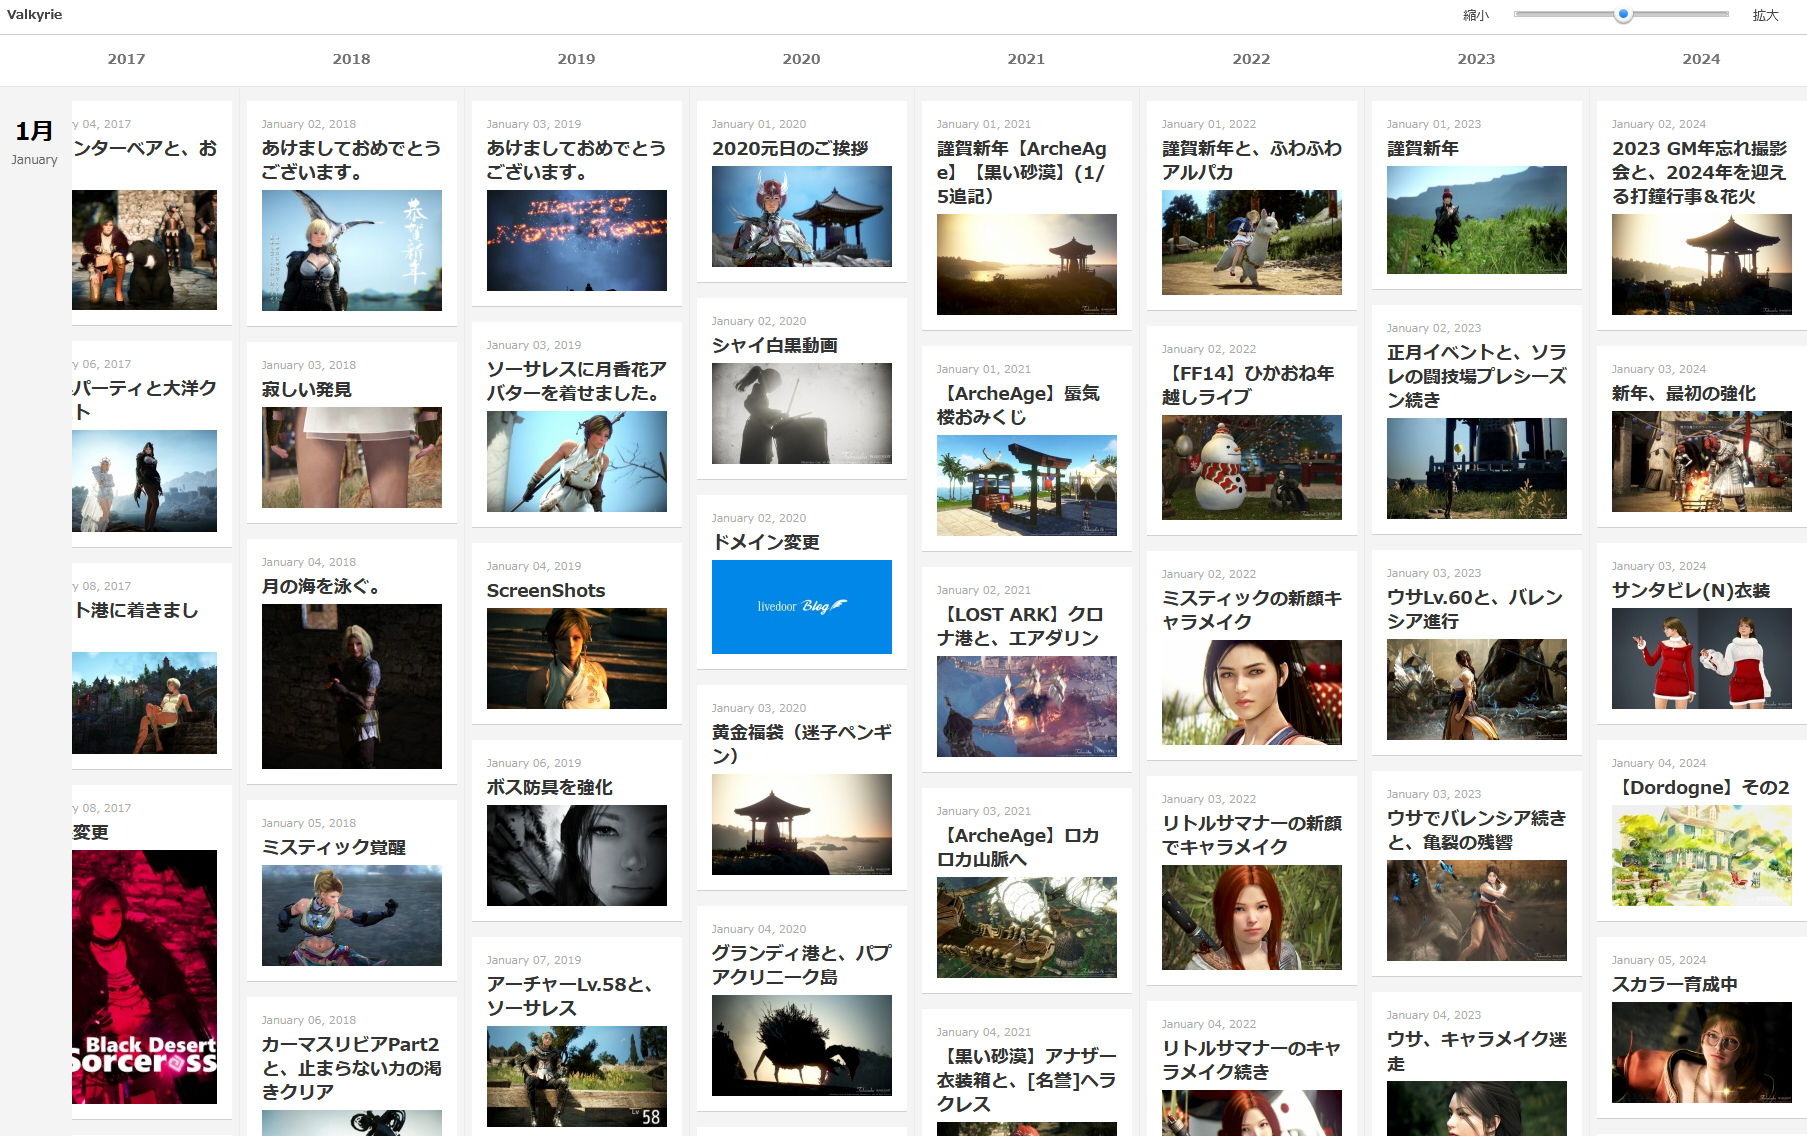
Task: Open the アーチャーLv.58と、ソーサレス post title
Action: click(x=570, y=996)
